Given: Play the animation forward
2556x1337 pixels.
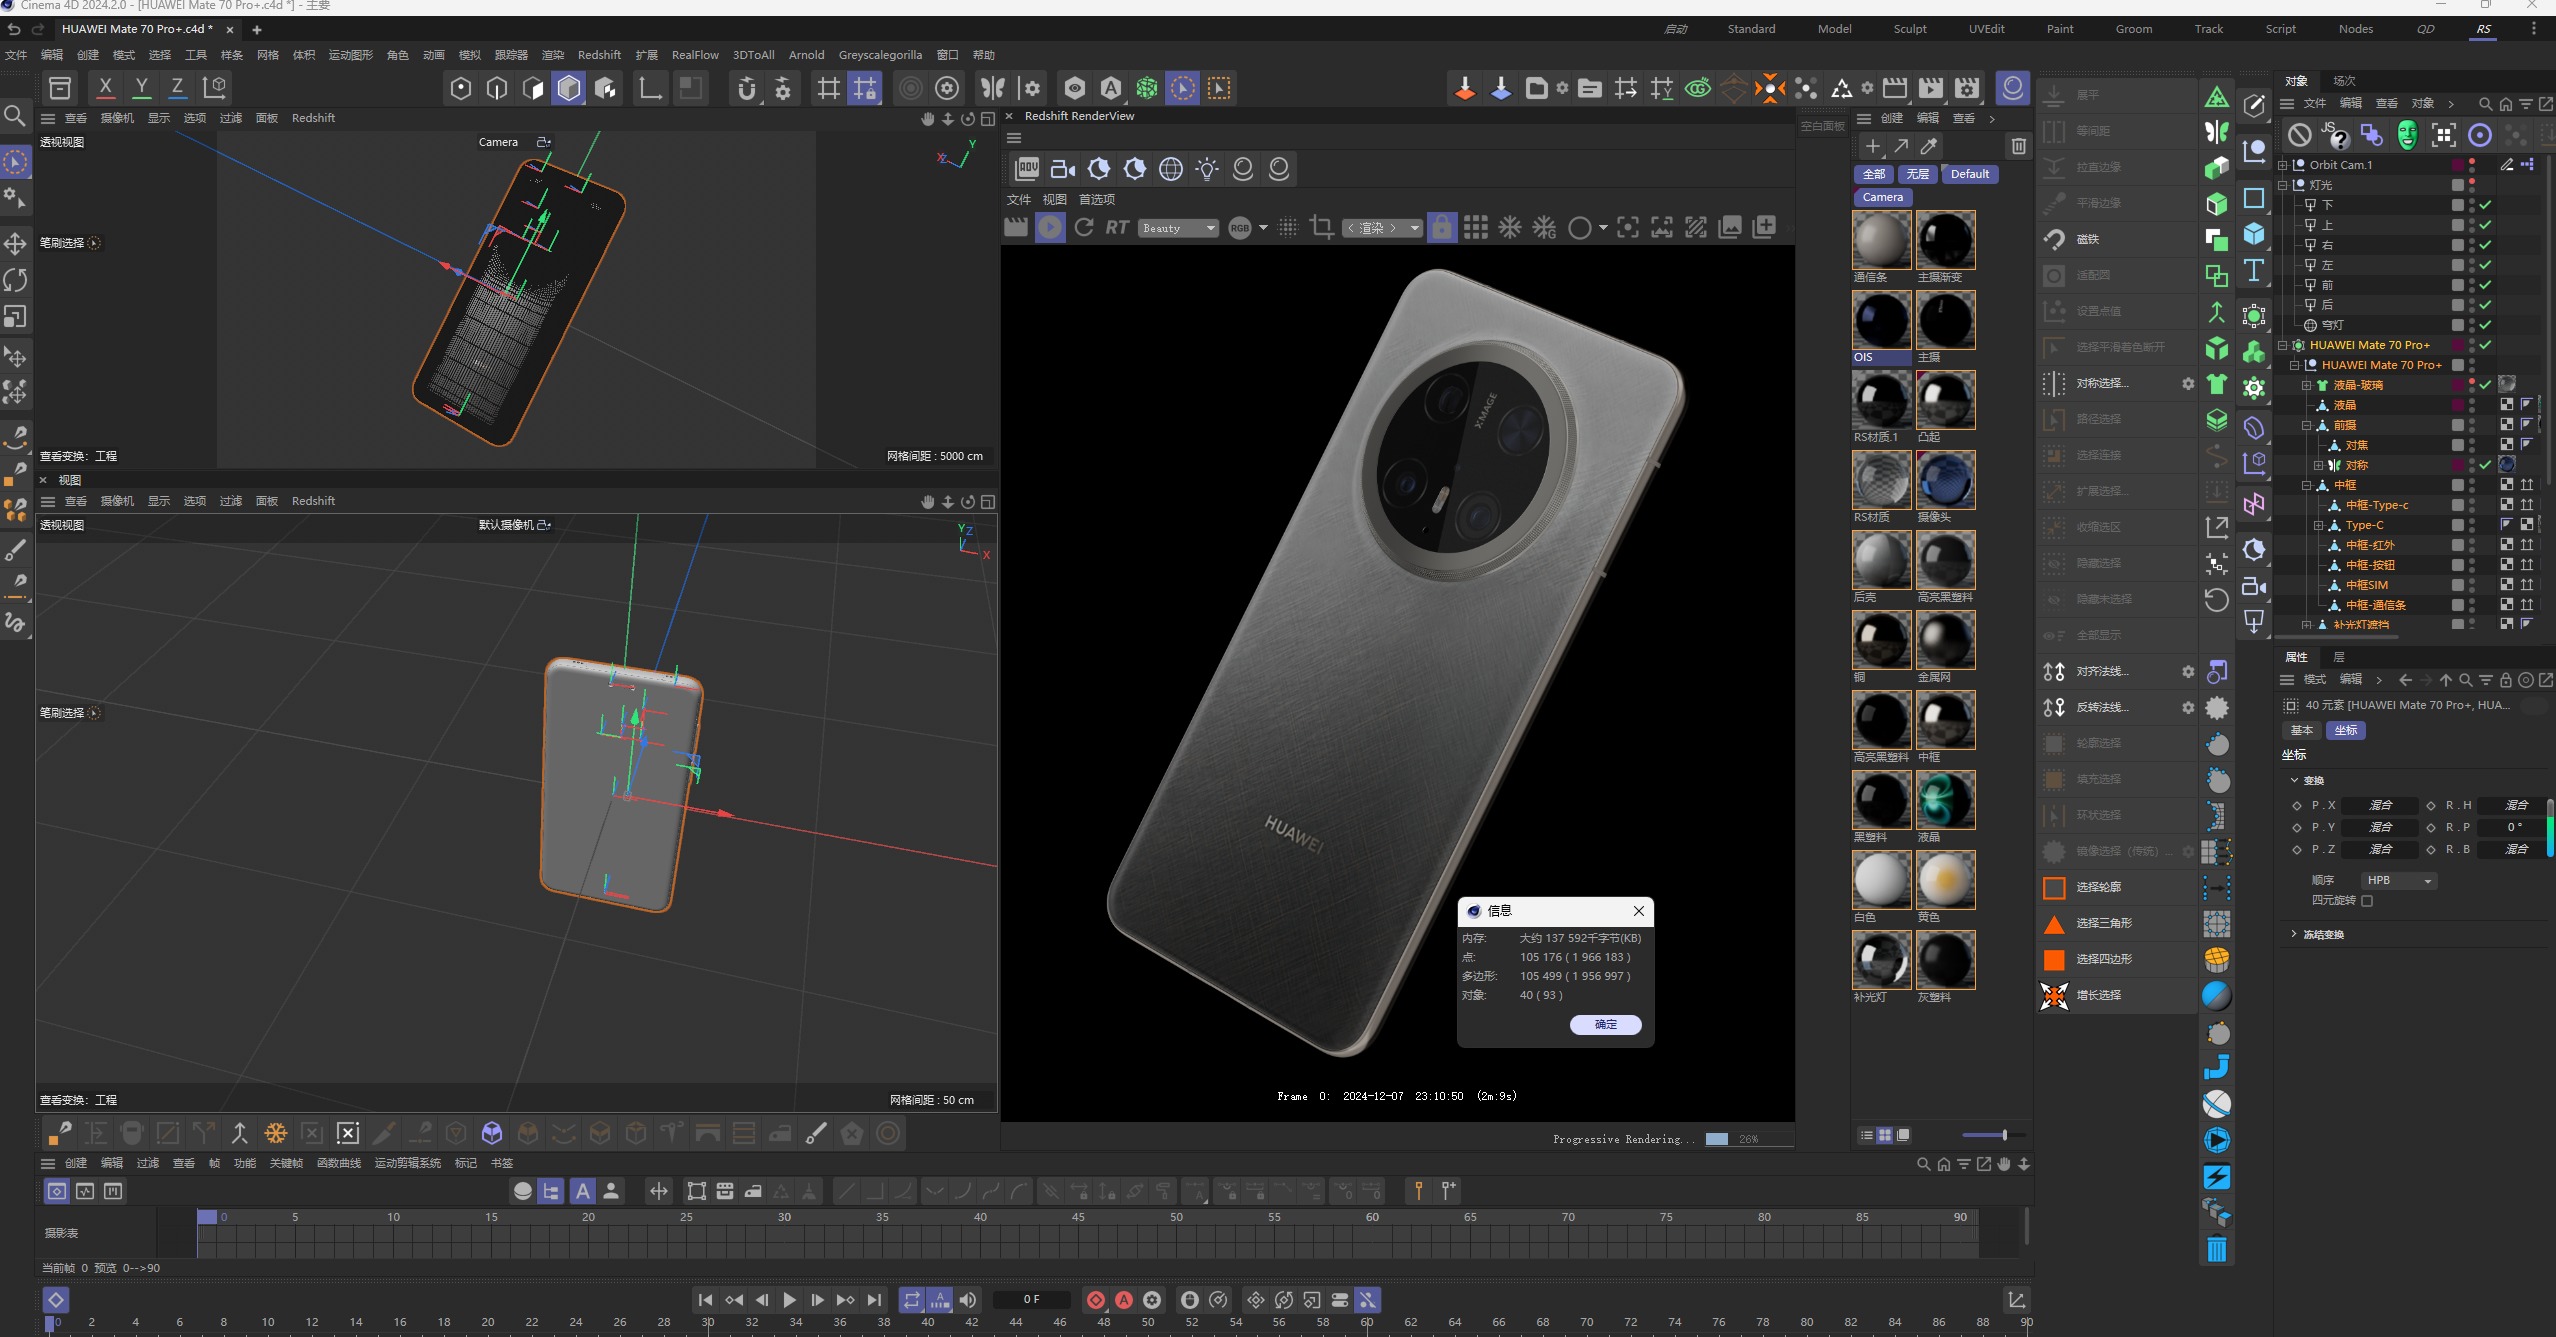Looking at the screenshot, I should coord(789,1300).
